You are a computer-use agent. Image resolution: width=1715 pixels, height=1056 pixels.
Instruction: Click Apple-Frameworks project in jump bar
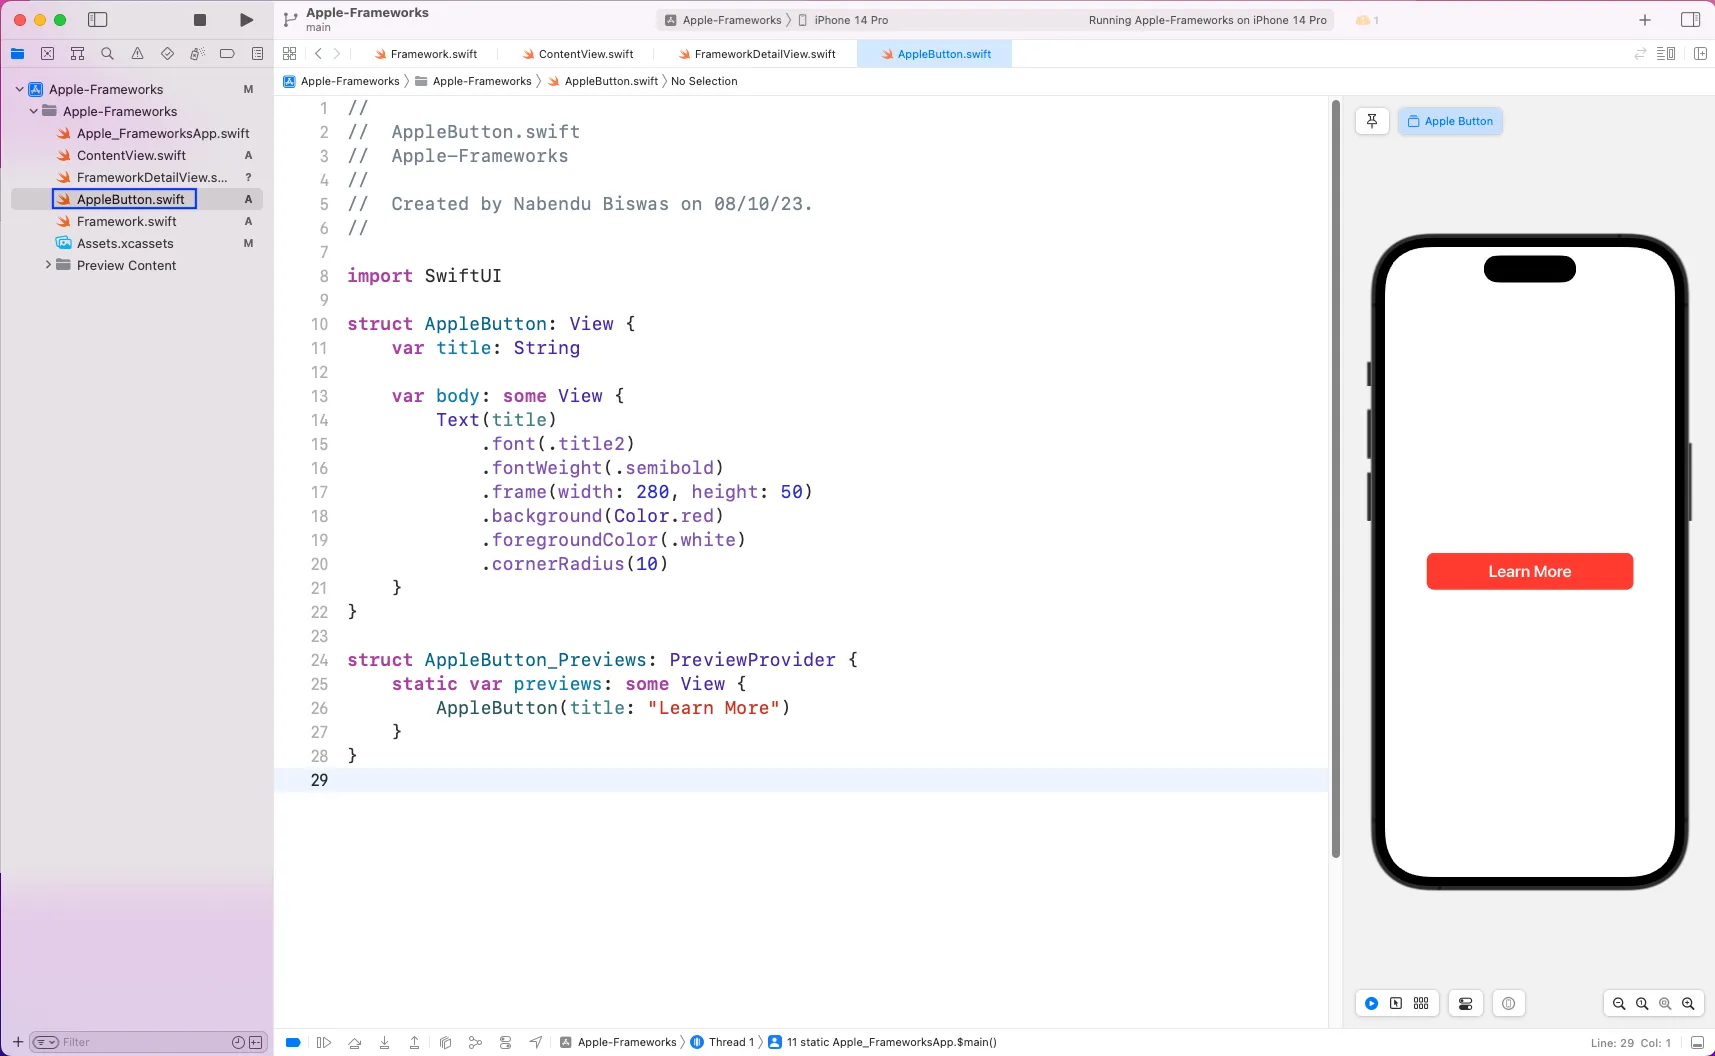(x=341, y=81)
